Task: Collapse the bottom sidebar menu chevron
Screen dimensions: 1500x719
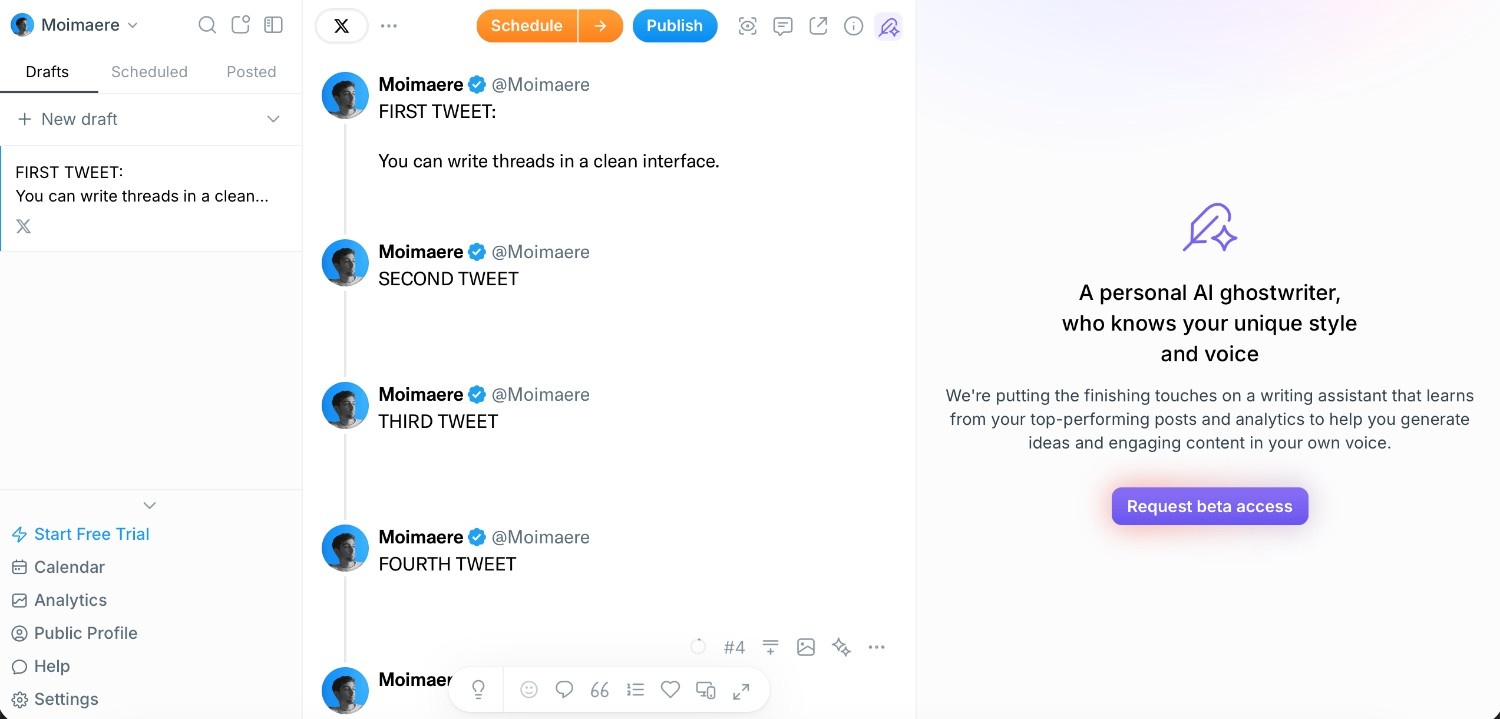Action: (x=150, y=505)
